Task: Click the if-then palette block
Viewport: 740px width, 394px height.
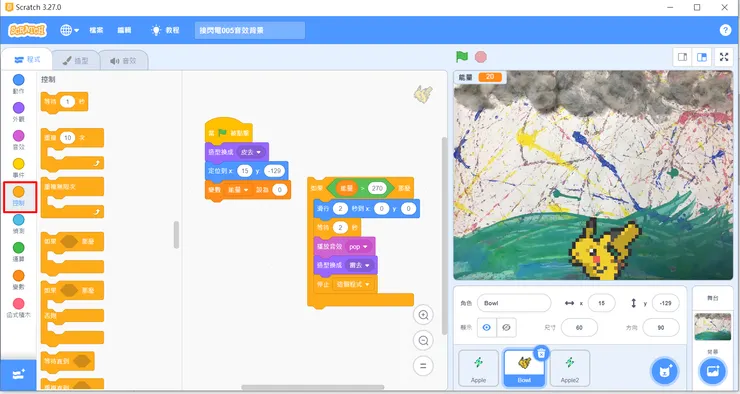Action: pos(73,253)
